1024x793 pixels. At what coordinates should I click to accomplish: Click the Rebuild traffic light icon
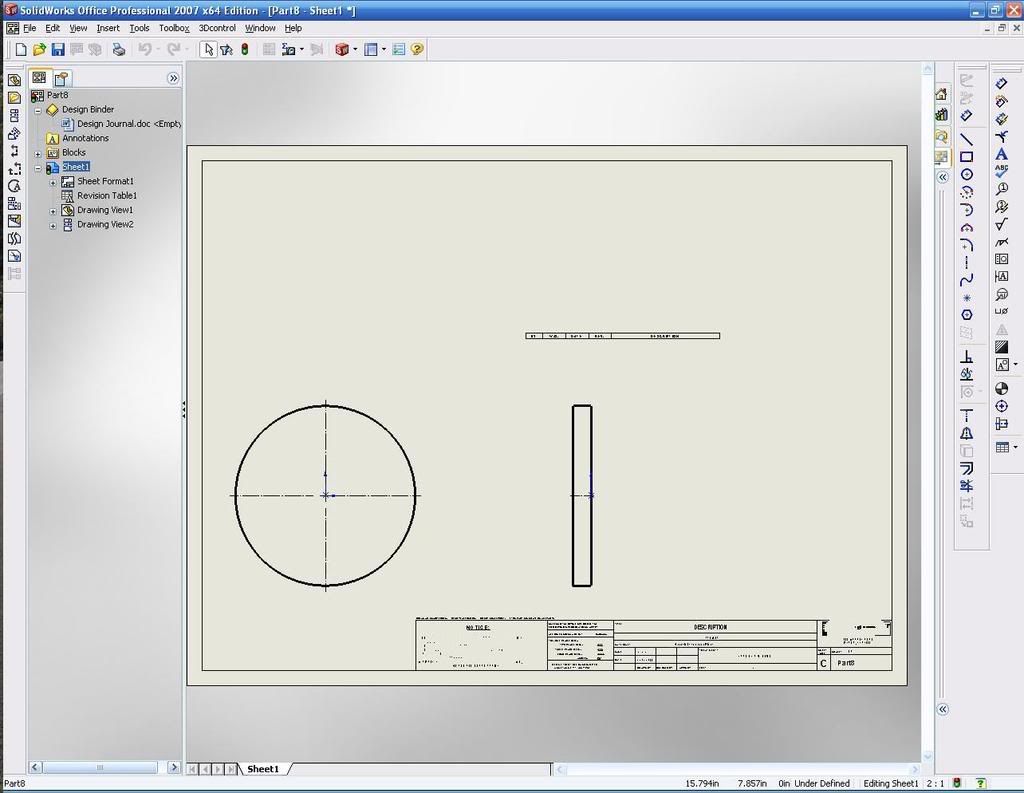244,49
